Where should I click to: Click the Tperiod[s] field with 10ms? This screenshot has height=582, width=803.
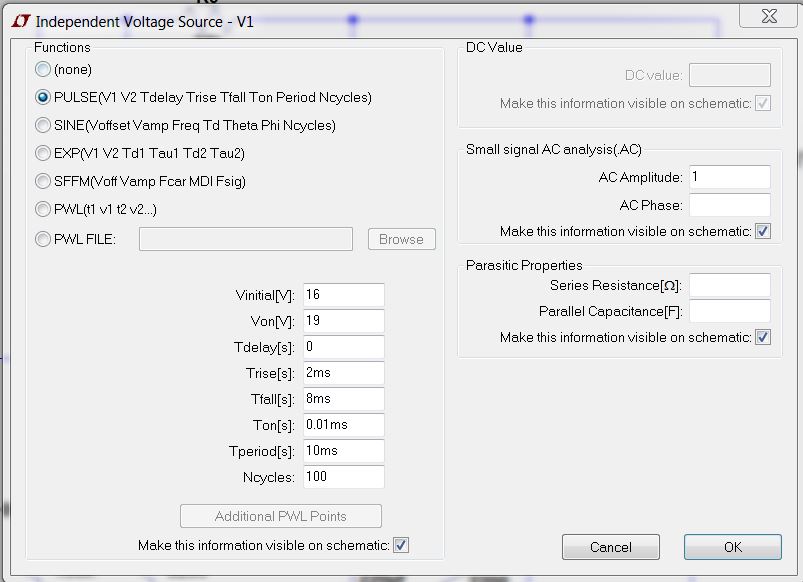coord(344,451)
